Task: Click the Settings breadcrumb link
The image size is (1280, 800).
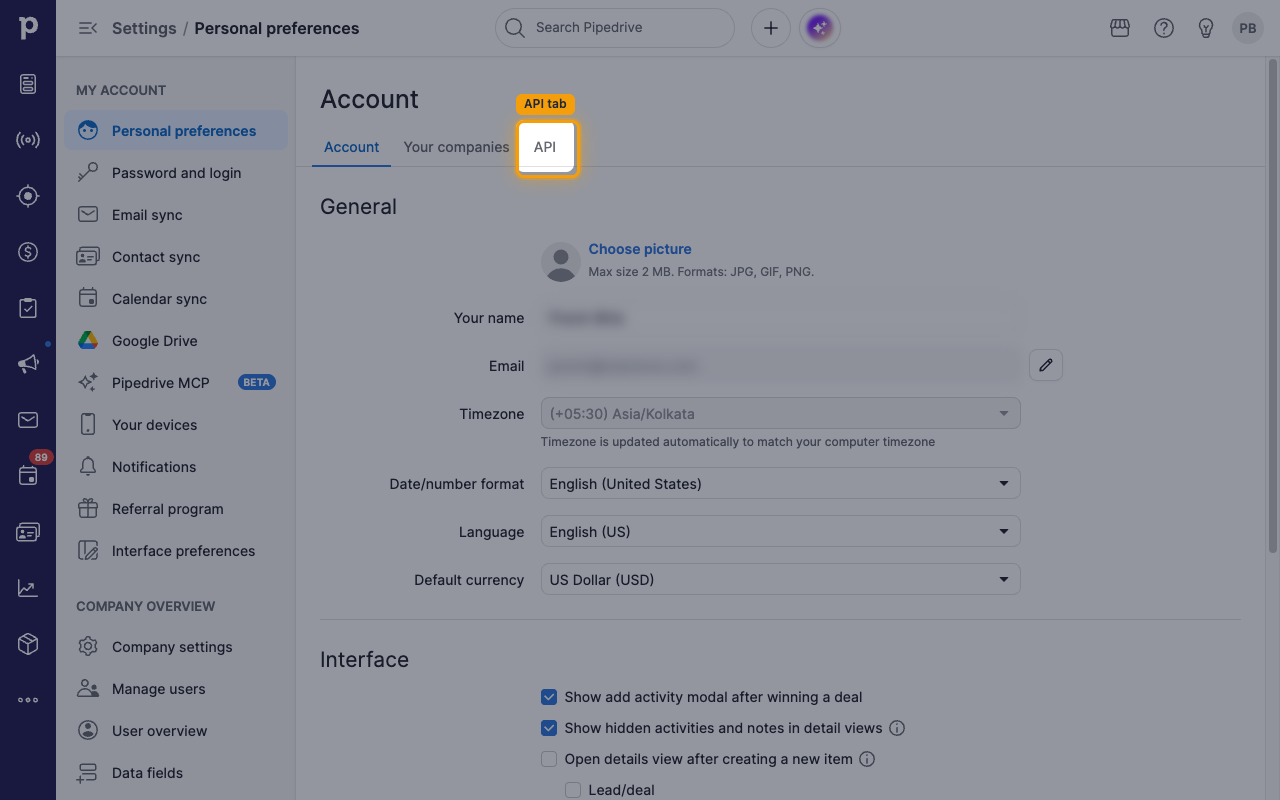Action: (144, 28)
